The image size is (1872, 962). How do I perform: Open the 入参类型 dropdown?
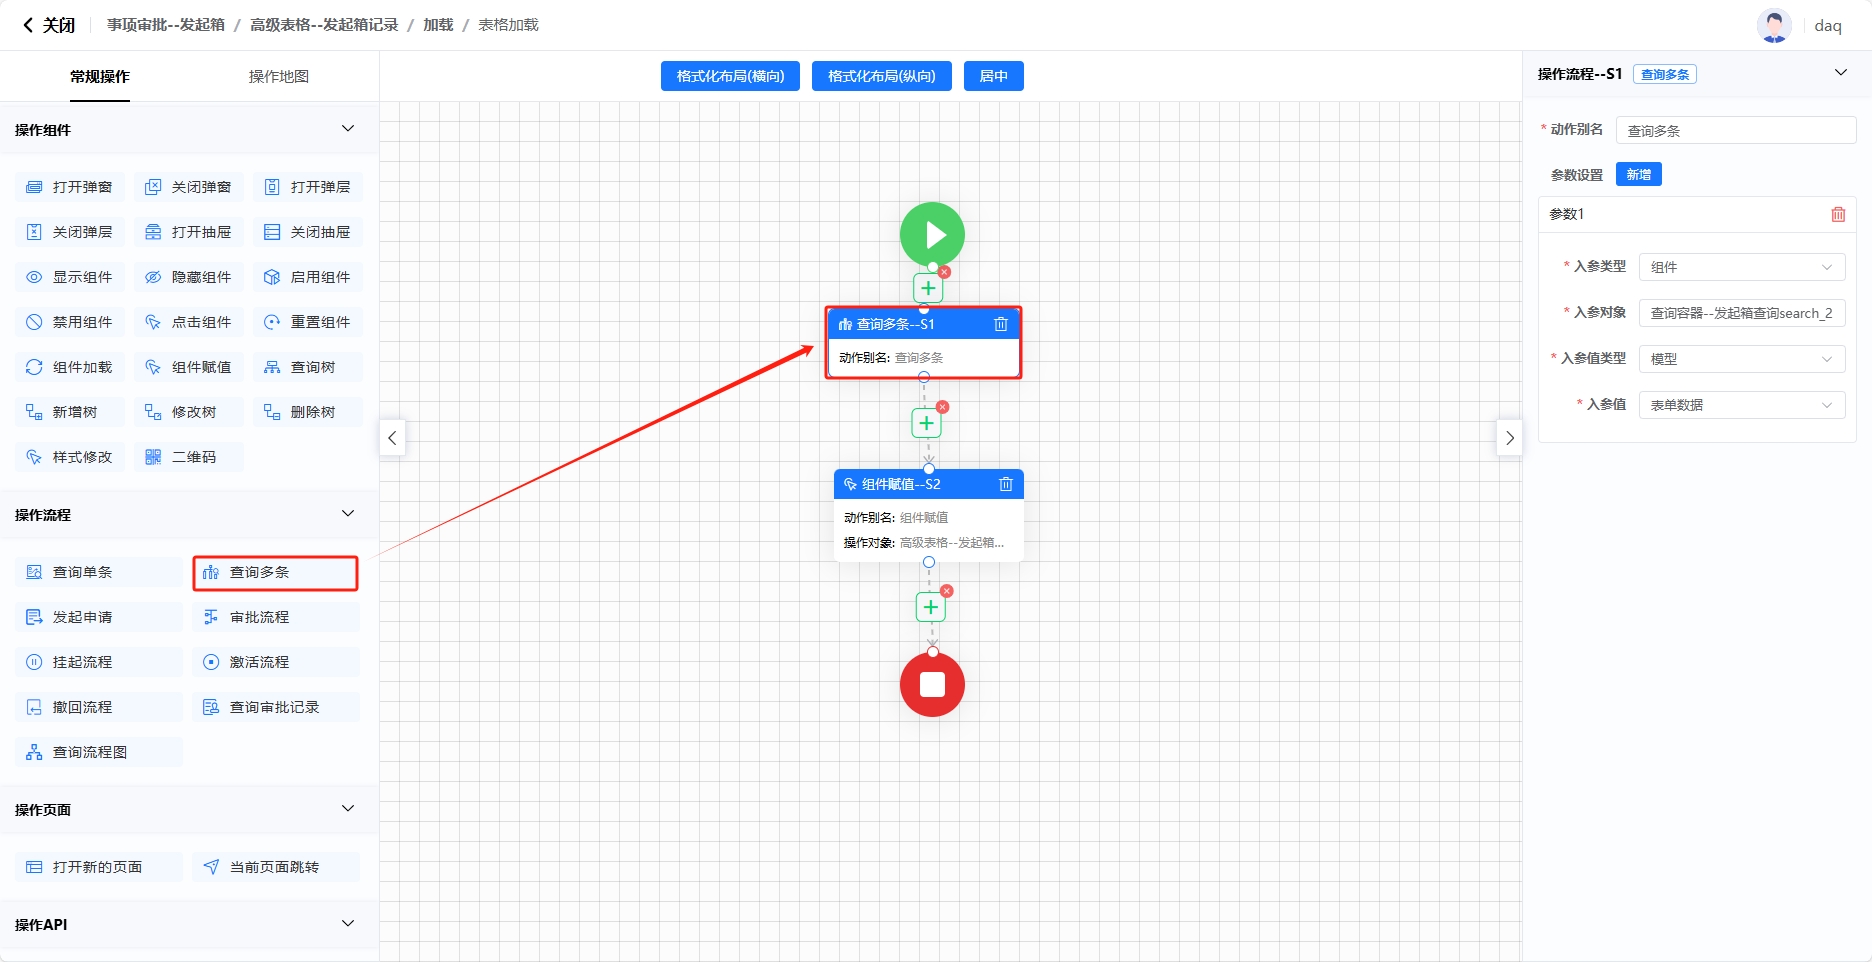[1741, 267]
